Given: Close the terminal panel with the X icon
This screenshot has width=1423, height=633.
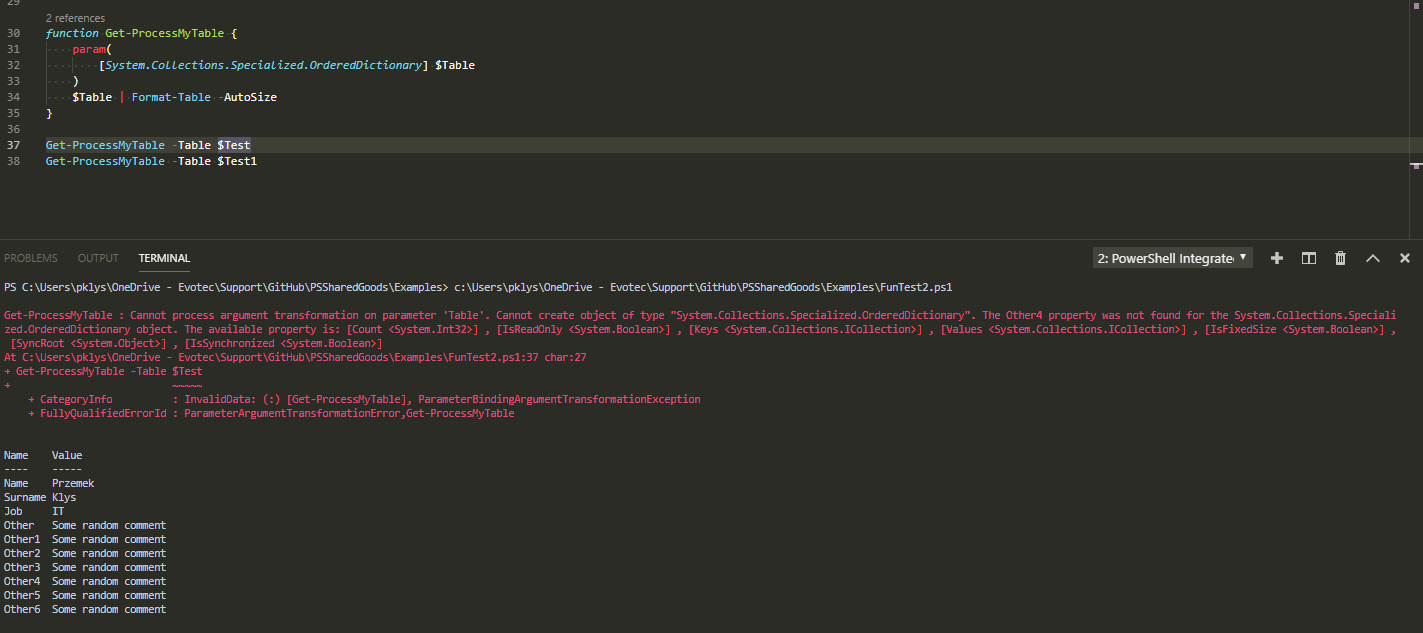Looking at the screenshot, I should [1404, 258].
